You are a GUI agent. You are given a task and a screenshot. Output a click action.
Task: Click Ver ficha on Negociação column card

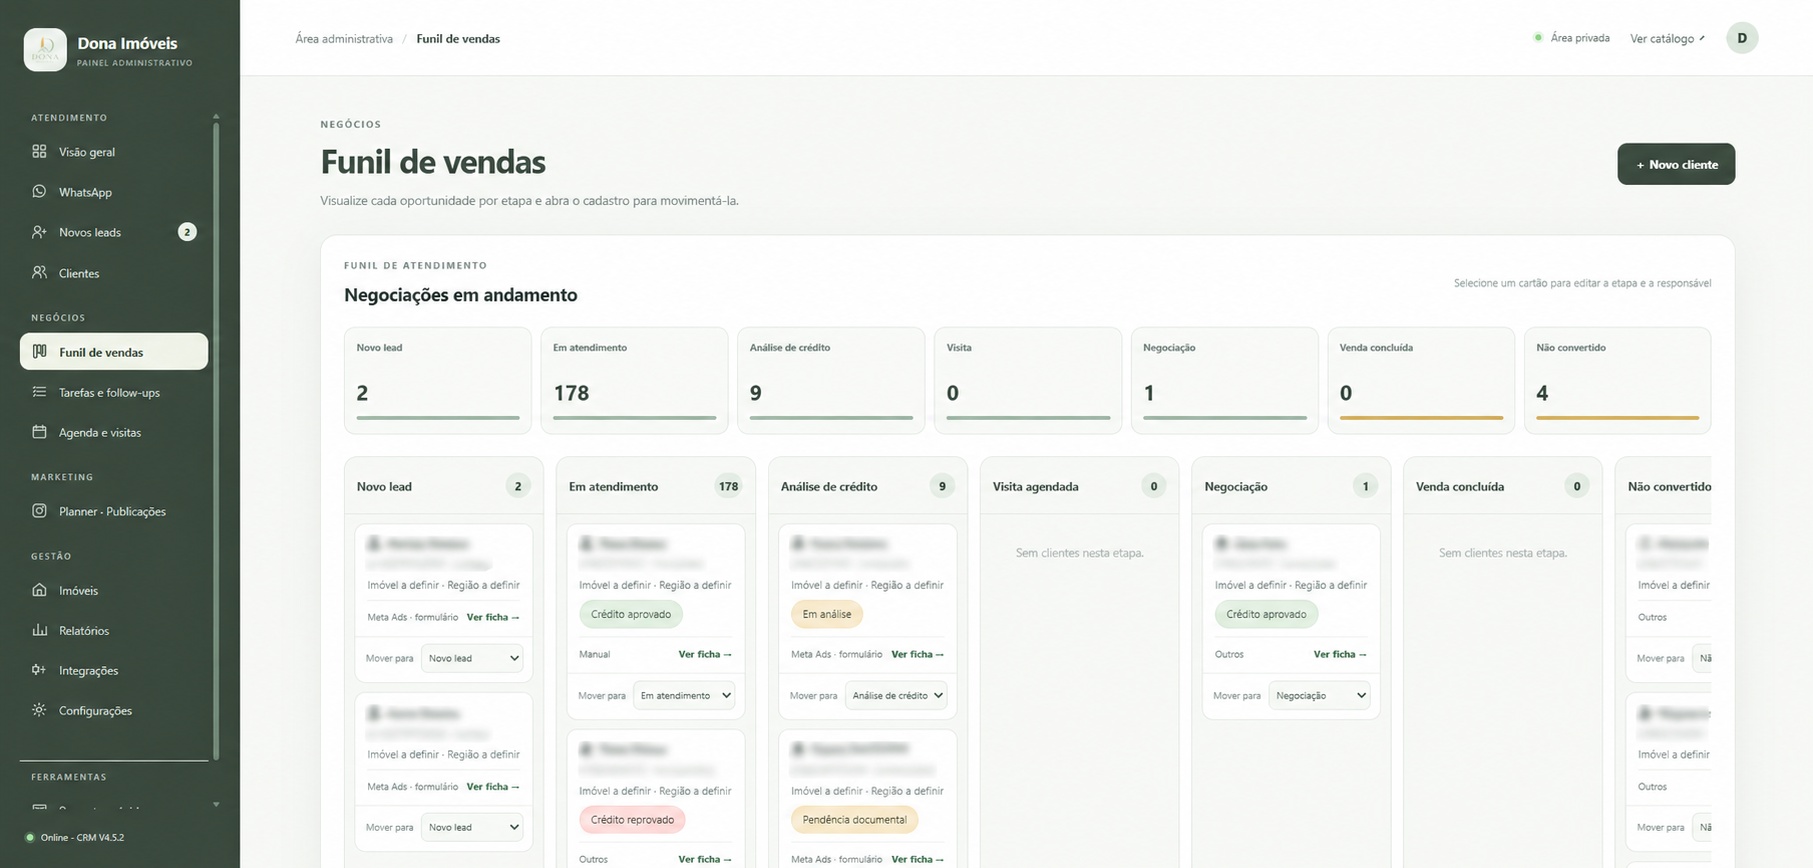coord(1340,654)
